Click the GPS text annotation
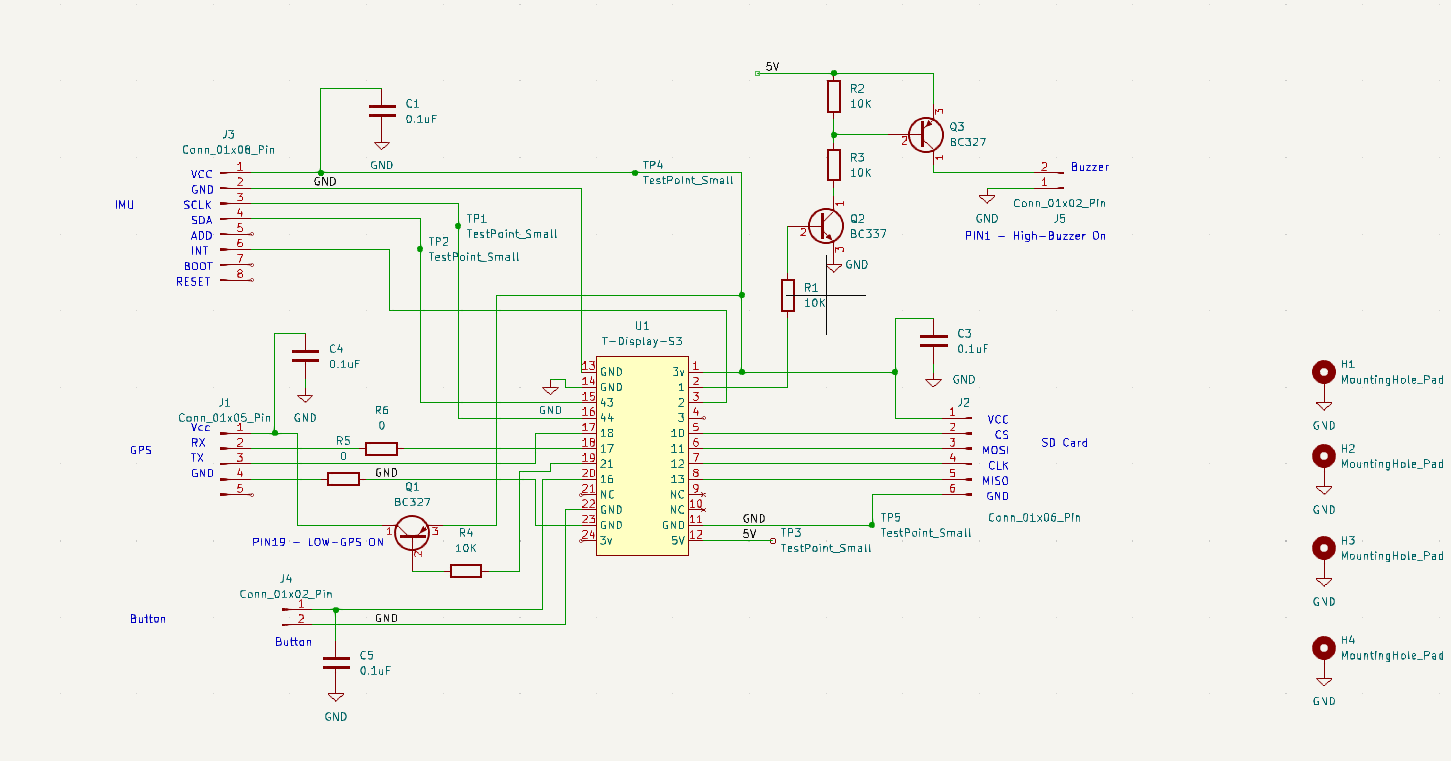Viewport: 1451px width, 761px height. 141,450
